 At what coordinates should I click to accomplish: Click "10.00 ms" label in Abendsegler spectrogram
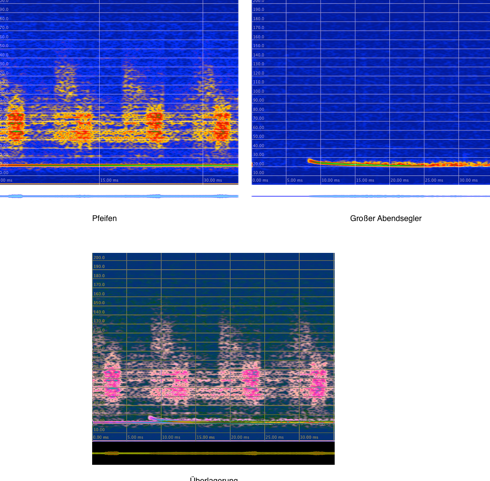(331, 180)
